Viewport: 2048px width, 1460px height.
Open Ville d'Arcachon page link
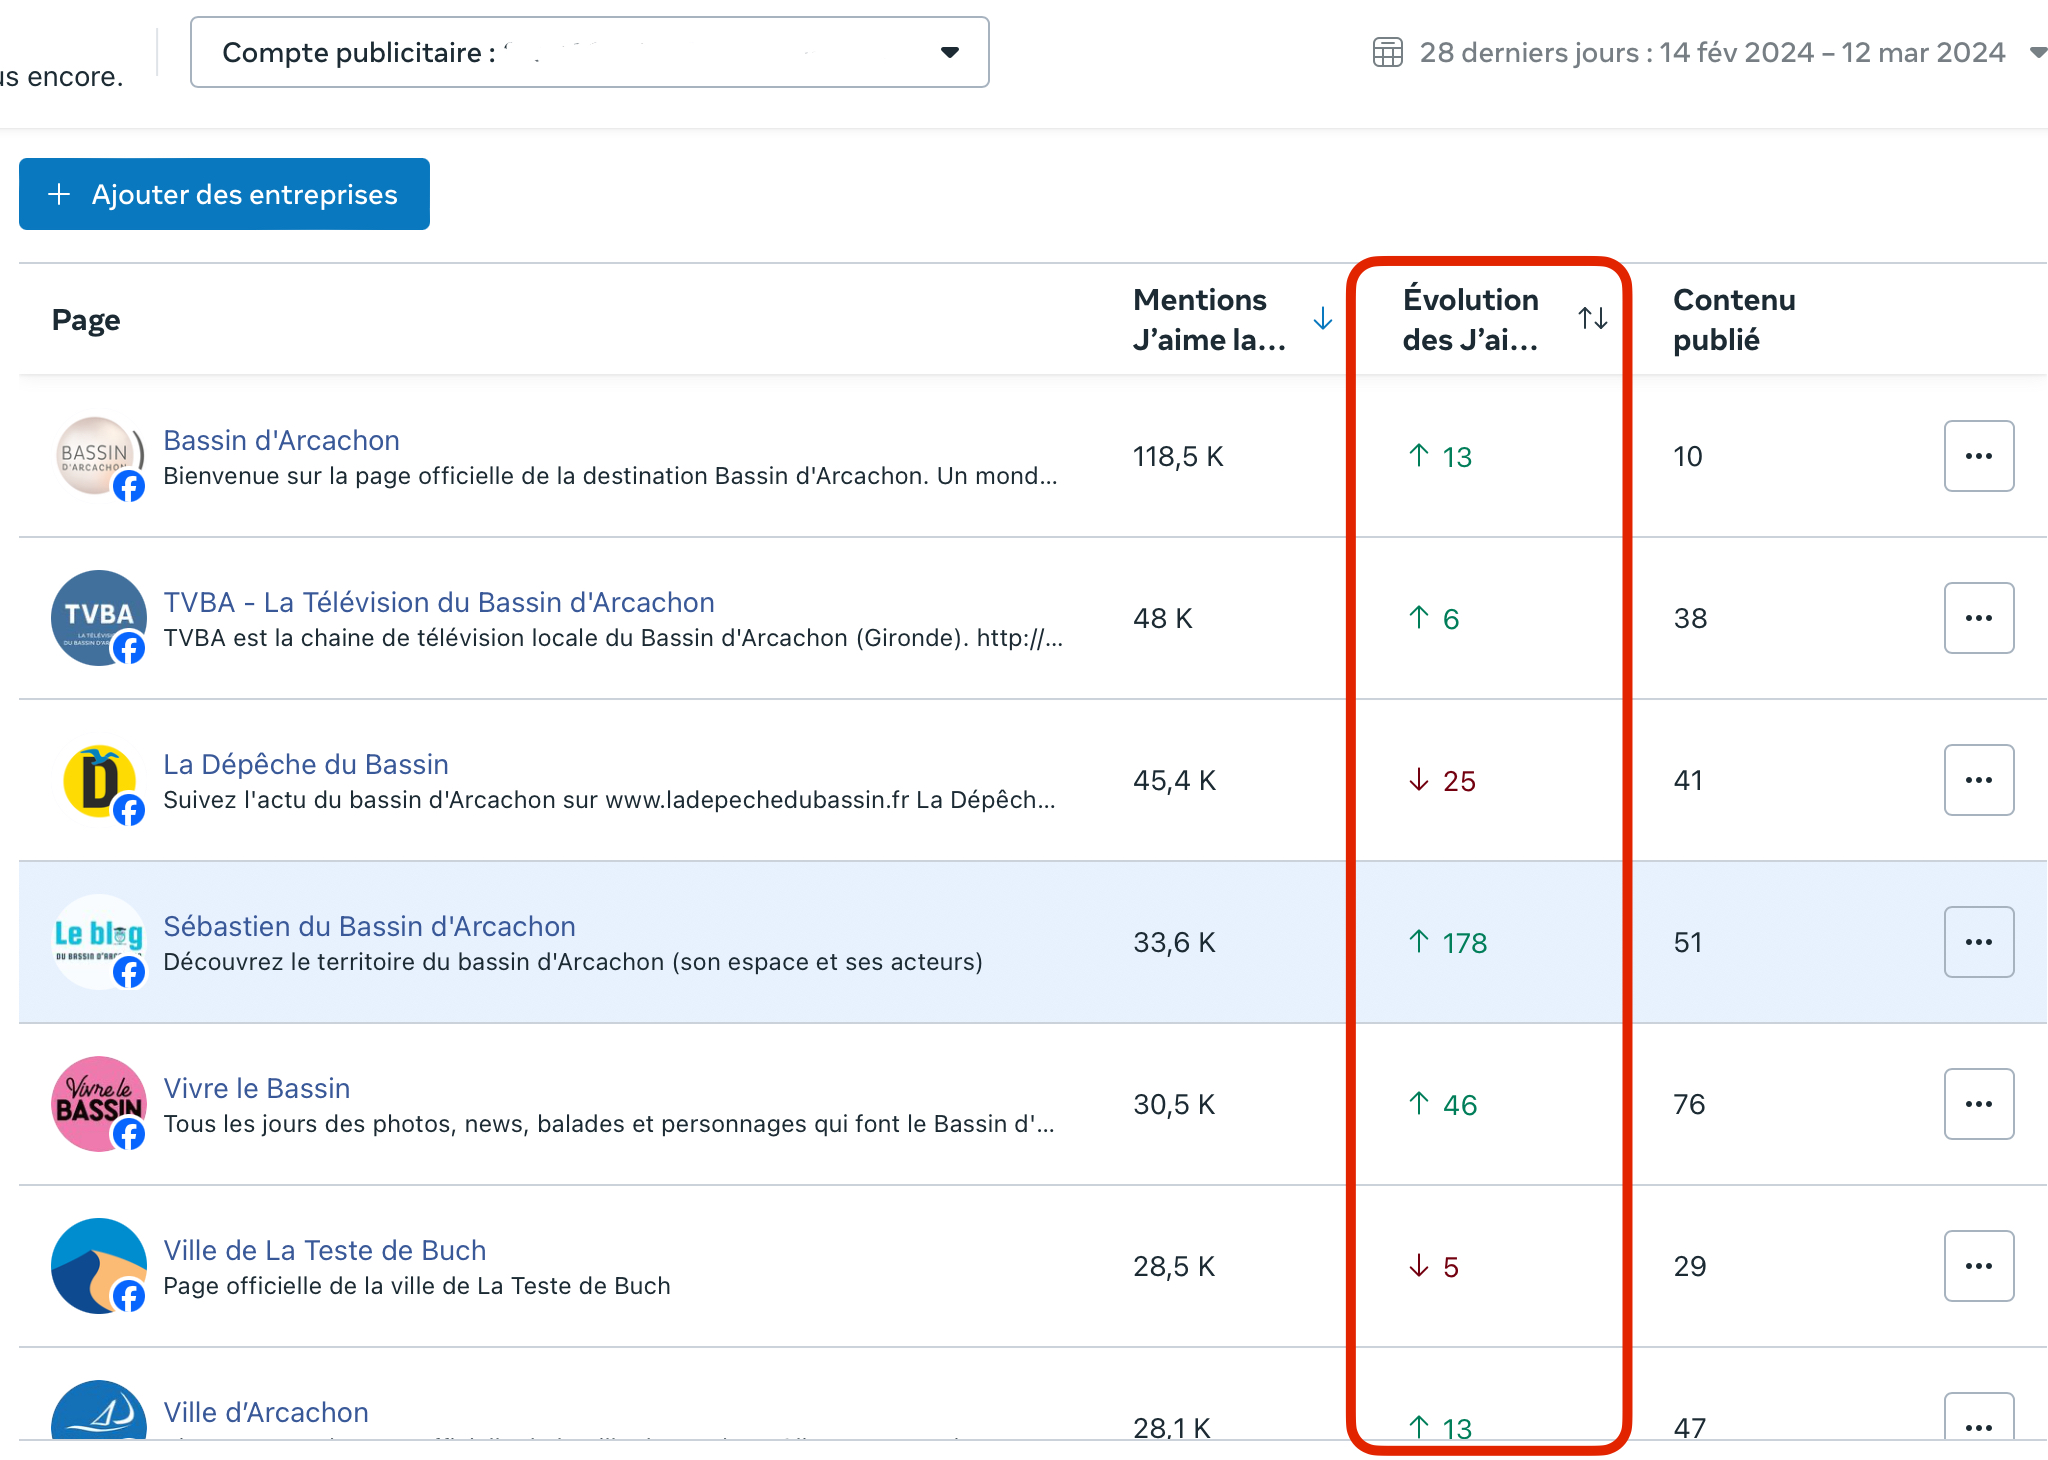[x=266, y=1412]
